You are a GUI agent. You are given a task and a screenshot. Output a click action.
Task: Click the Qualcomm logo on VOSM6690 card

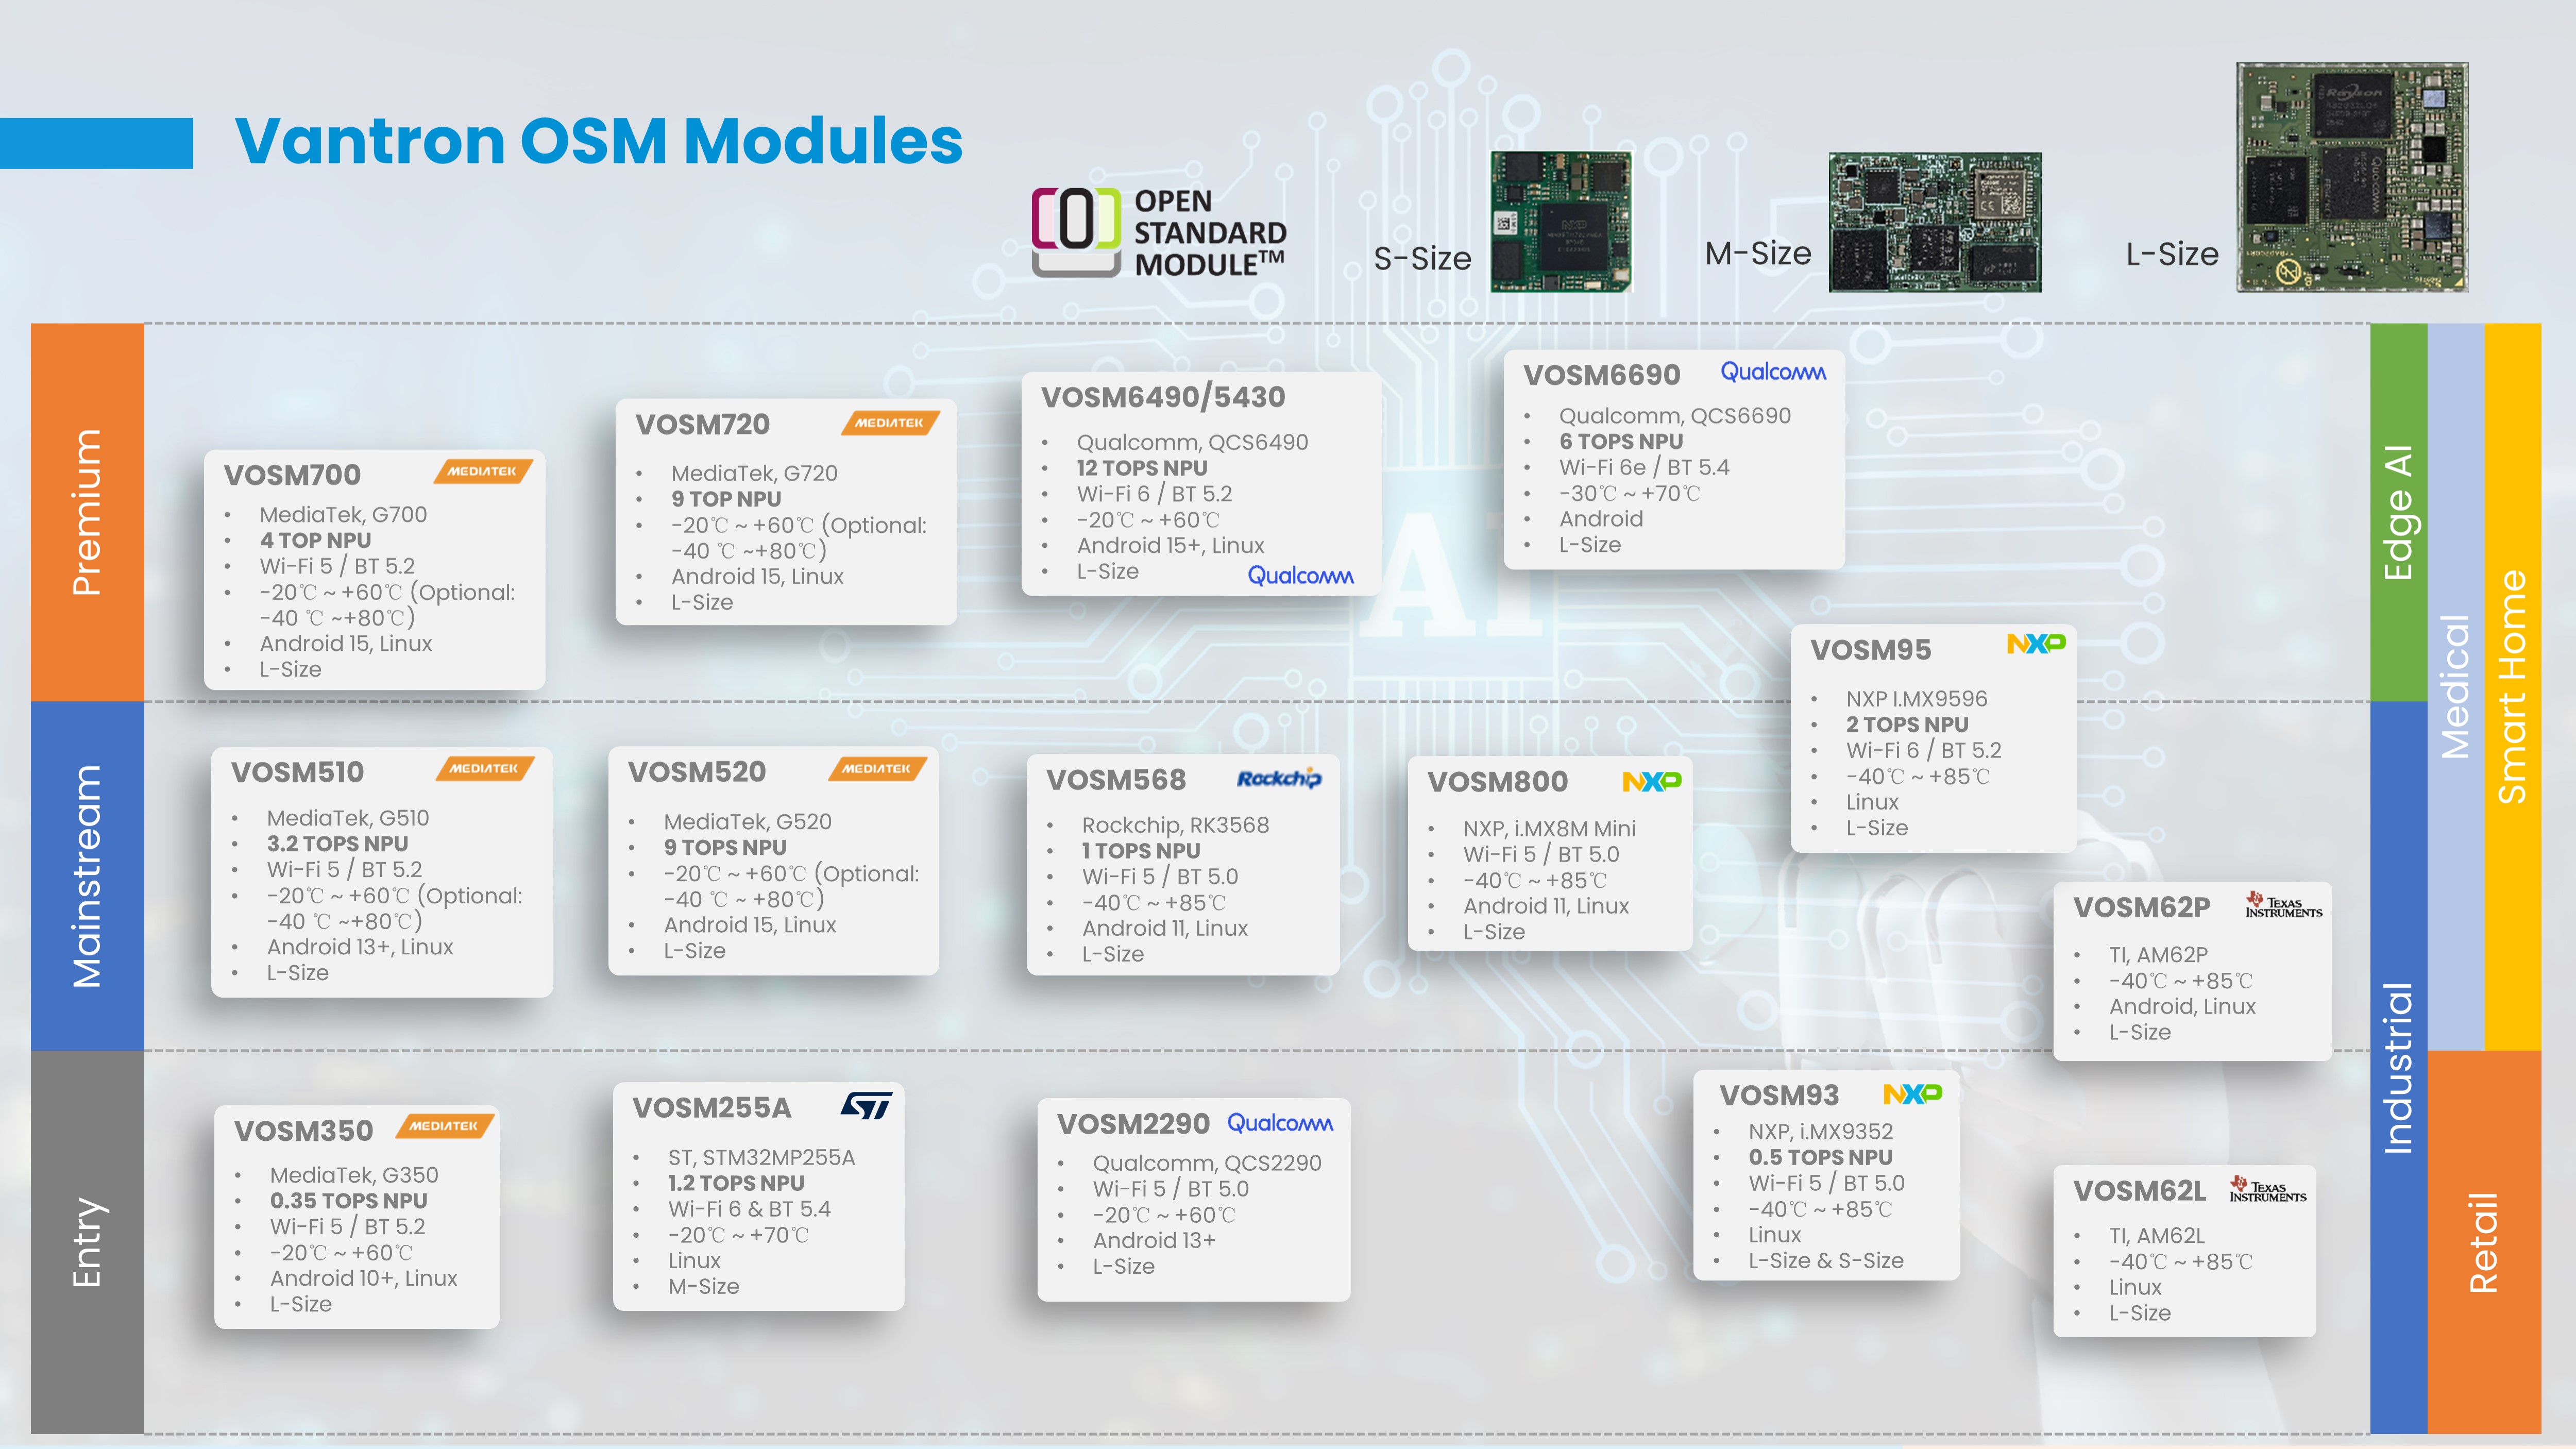pos(1773,371)
